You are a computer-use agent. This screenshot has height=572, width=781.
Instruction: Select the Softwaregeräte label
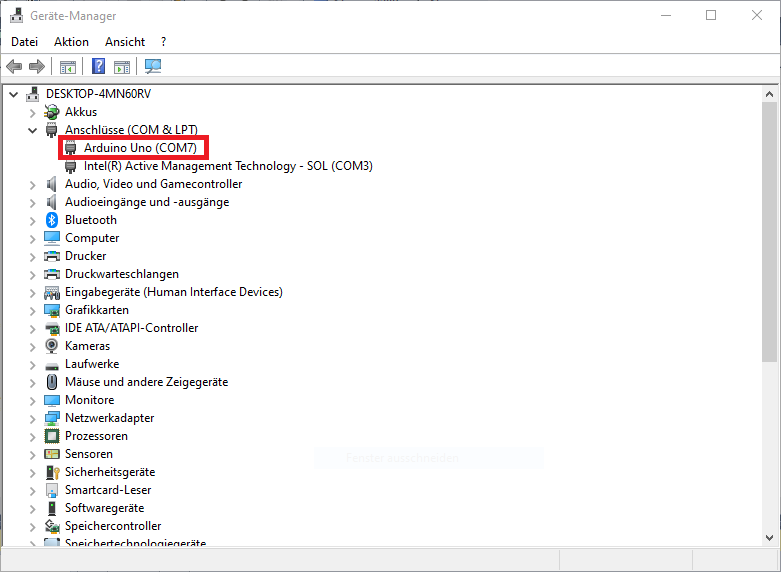pos(105,508)
